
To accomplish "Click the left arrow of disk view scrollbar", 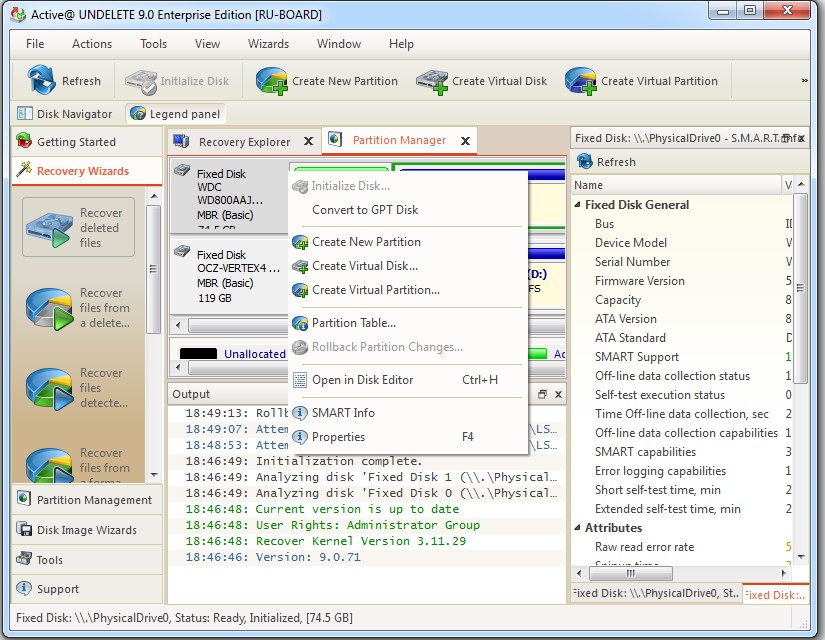I will tap(178, 325).
